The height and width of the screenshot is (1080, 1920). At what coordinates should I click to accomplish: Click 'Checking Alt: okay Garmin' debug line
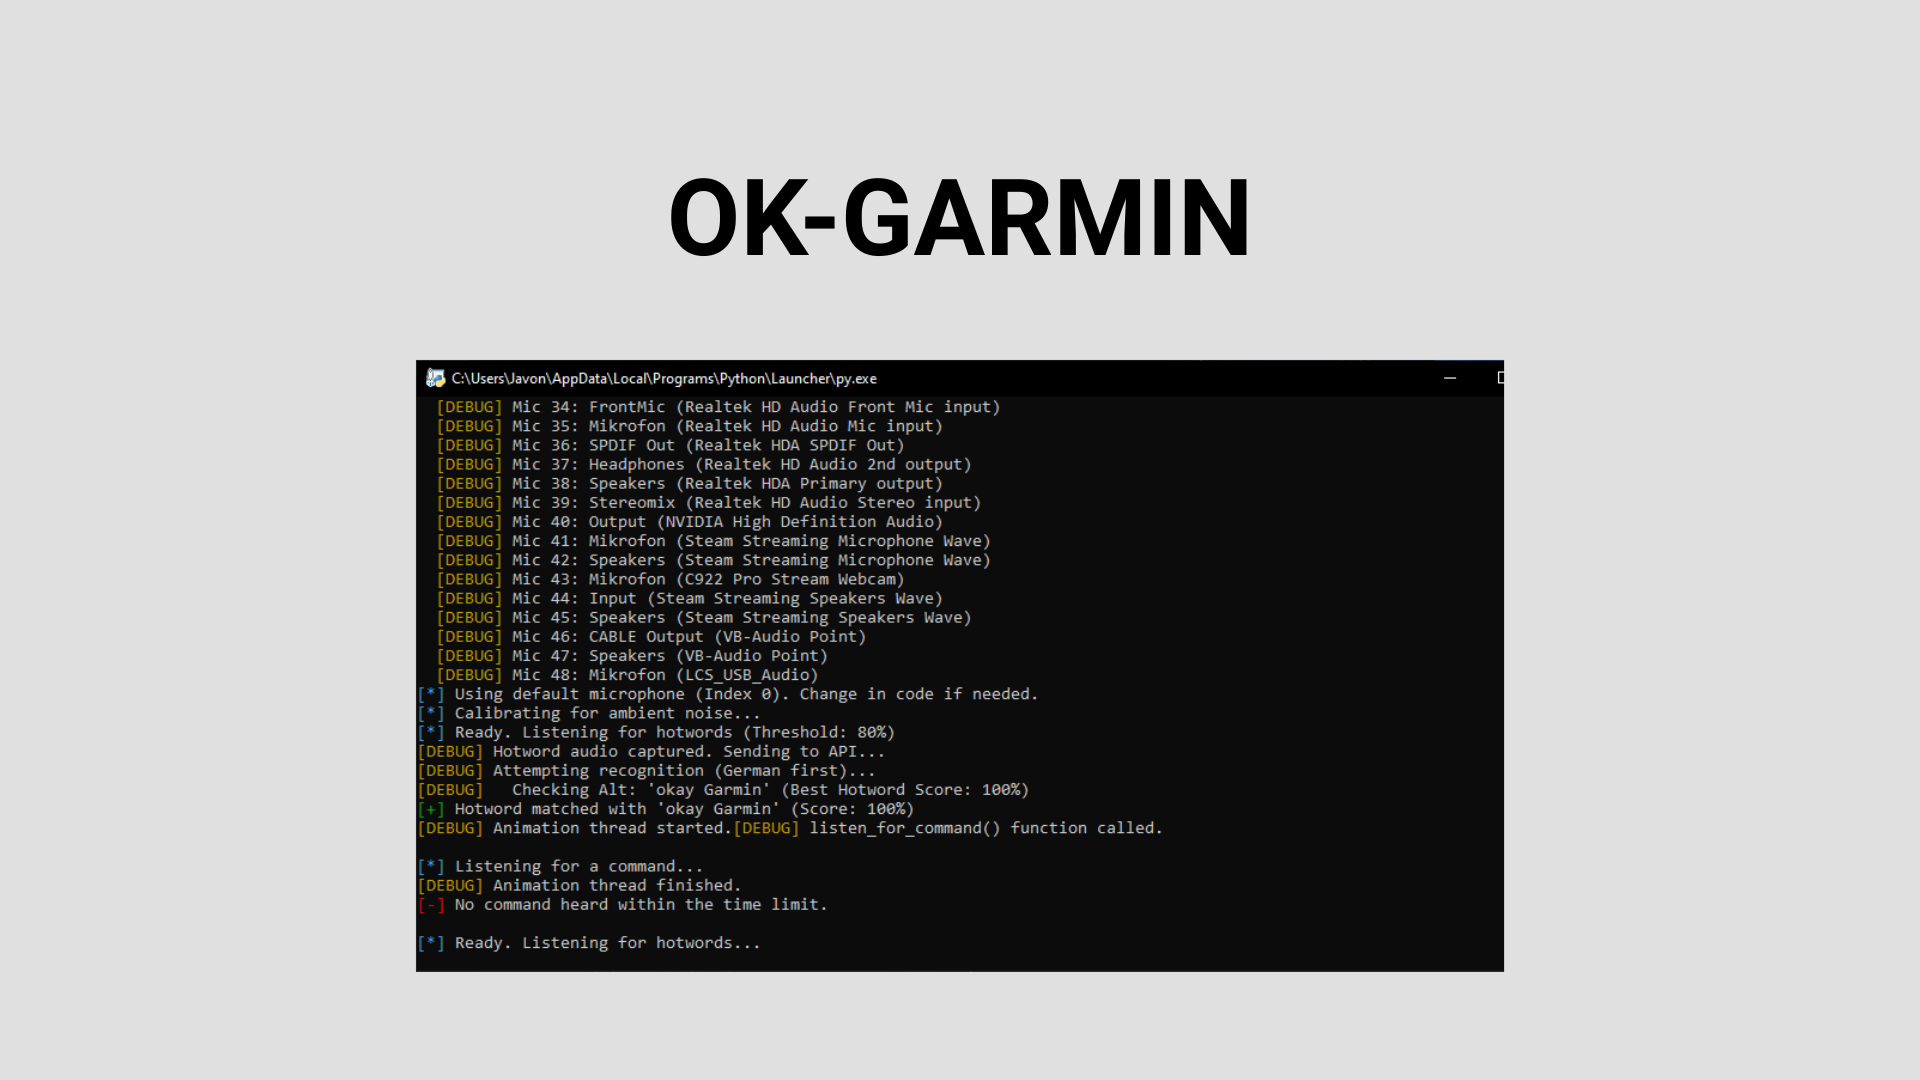[723, 790]
